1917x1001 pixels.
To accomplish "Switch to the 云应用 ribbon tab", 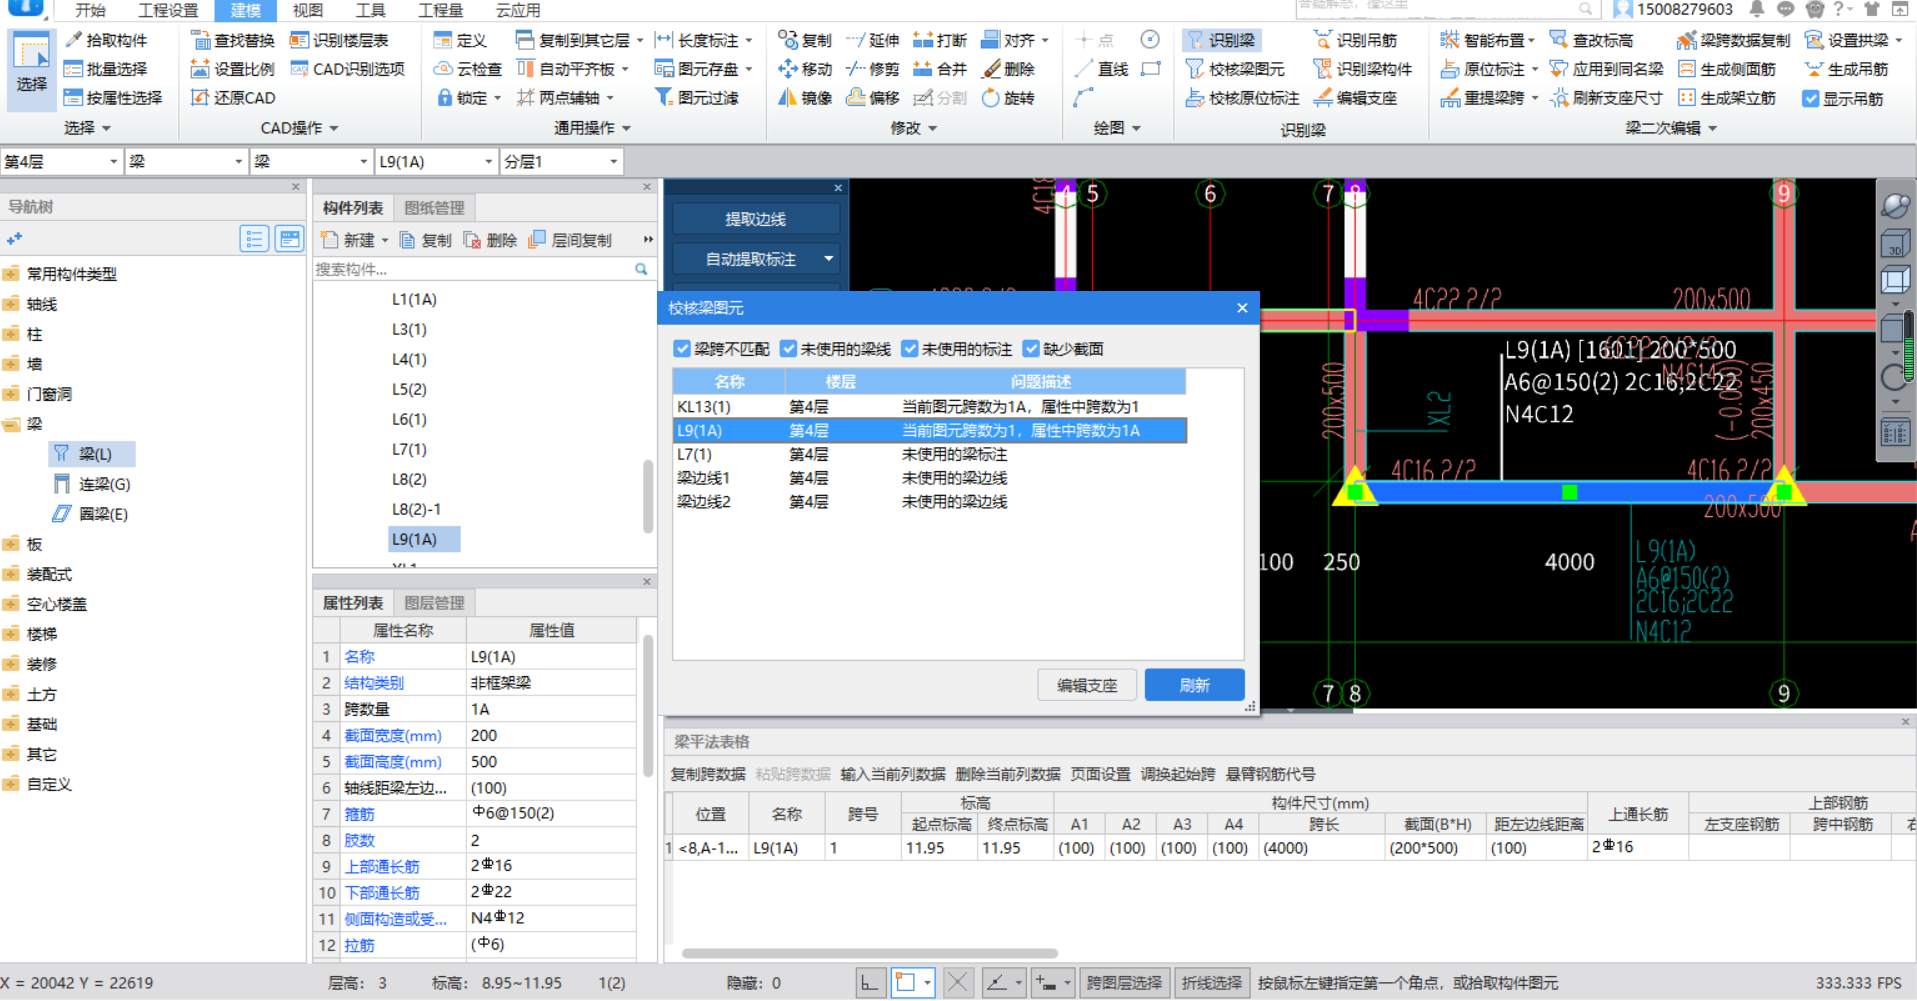I will click(518, 10).
